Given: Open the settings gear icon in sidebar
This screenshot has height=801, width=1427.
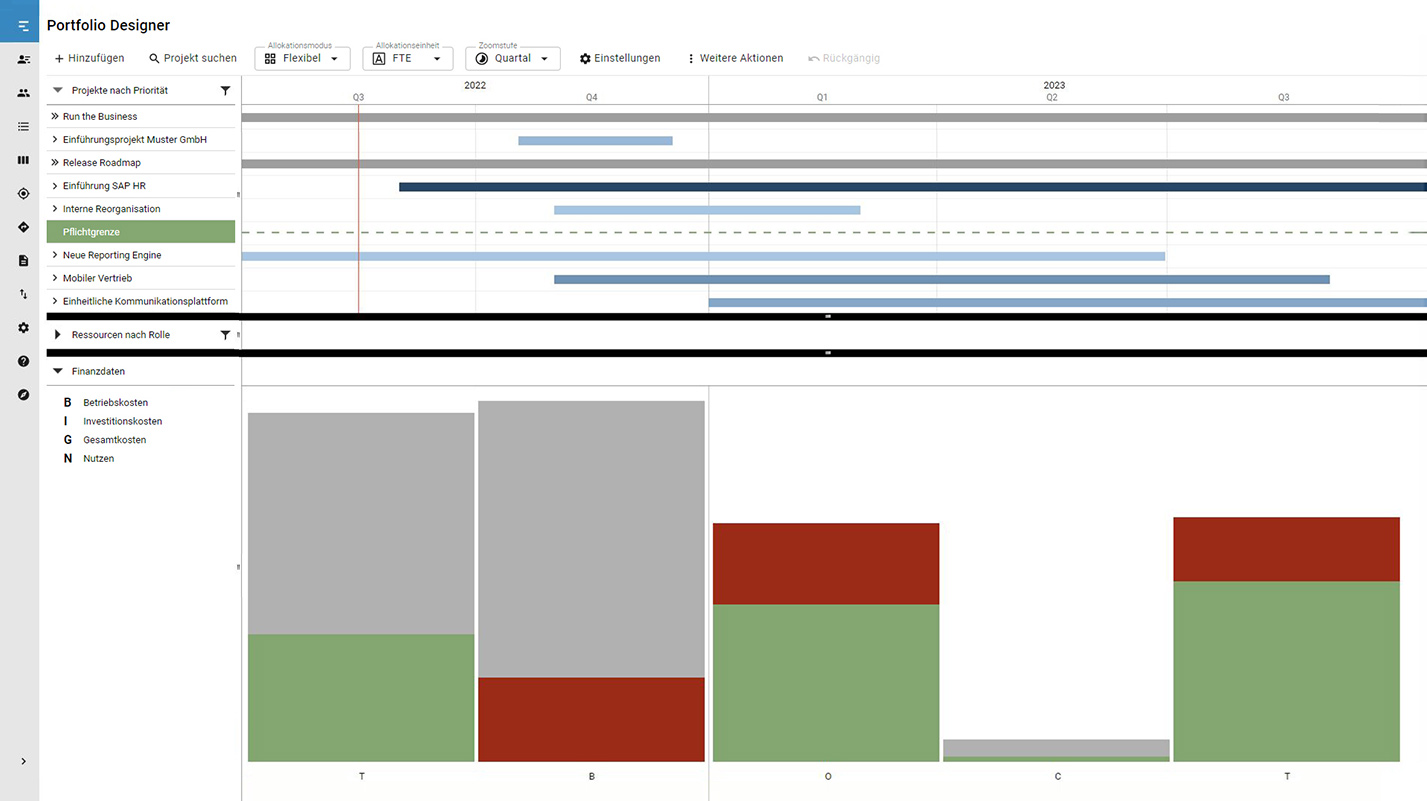Looking at the screenshot, I should coord(23,328).
